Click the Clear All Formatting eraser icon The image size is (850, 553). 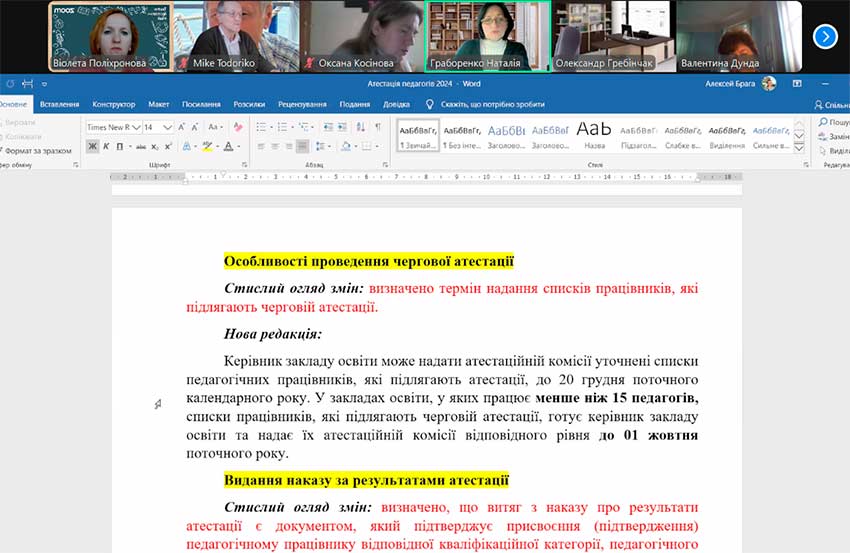pos(237,127)
